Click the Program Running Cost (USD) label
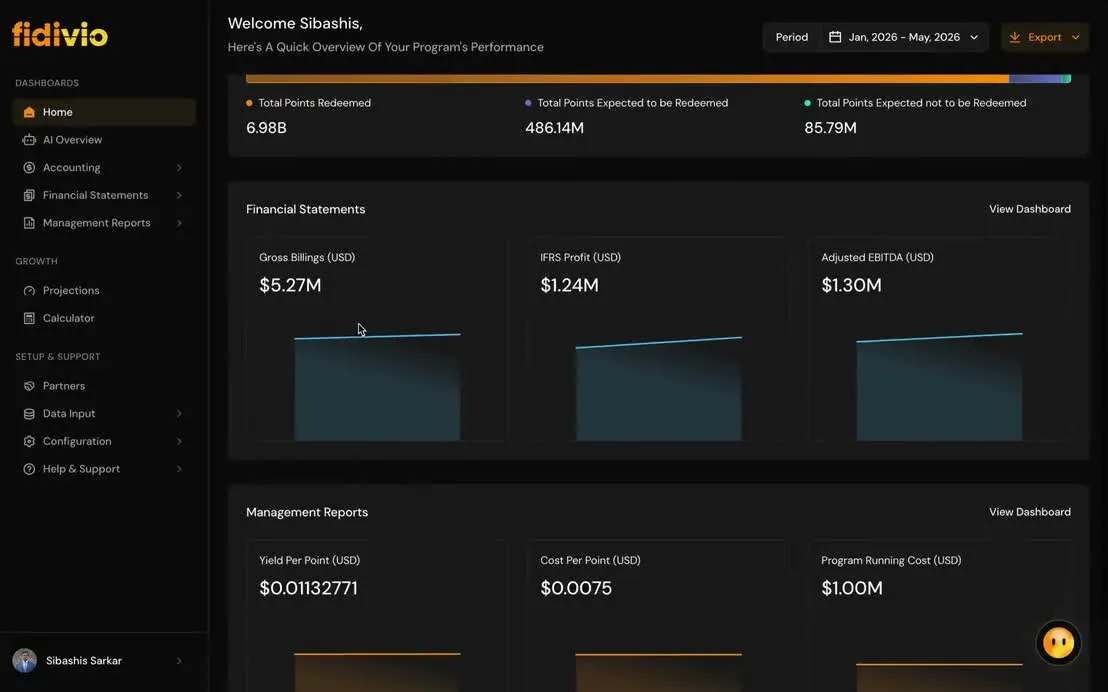This screenshot has height=692, width=1108. click(891, 560)
